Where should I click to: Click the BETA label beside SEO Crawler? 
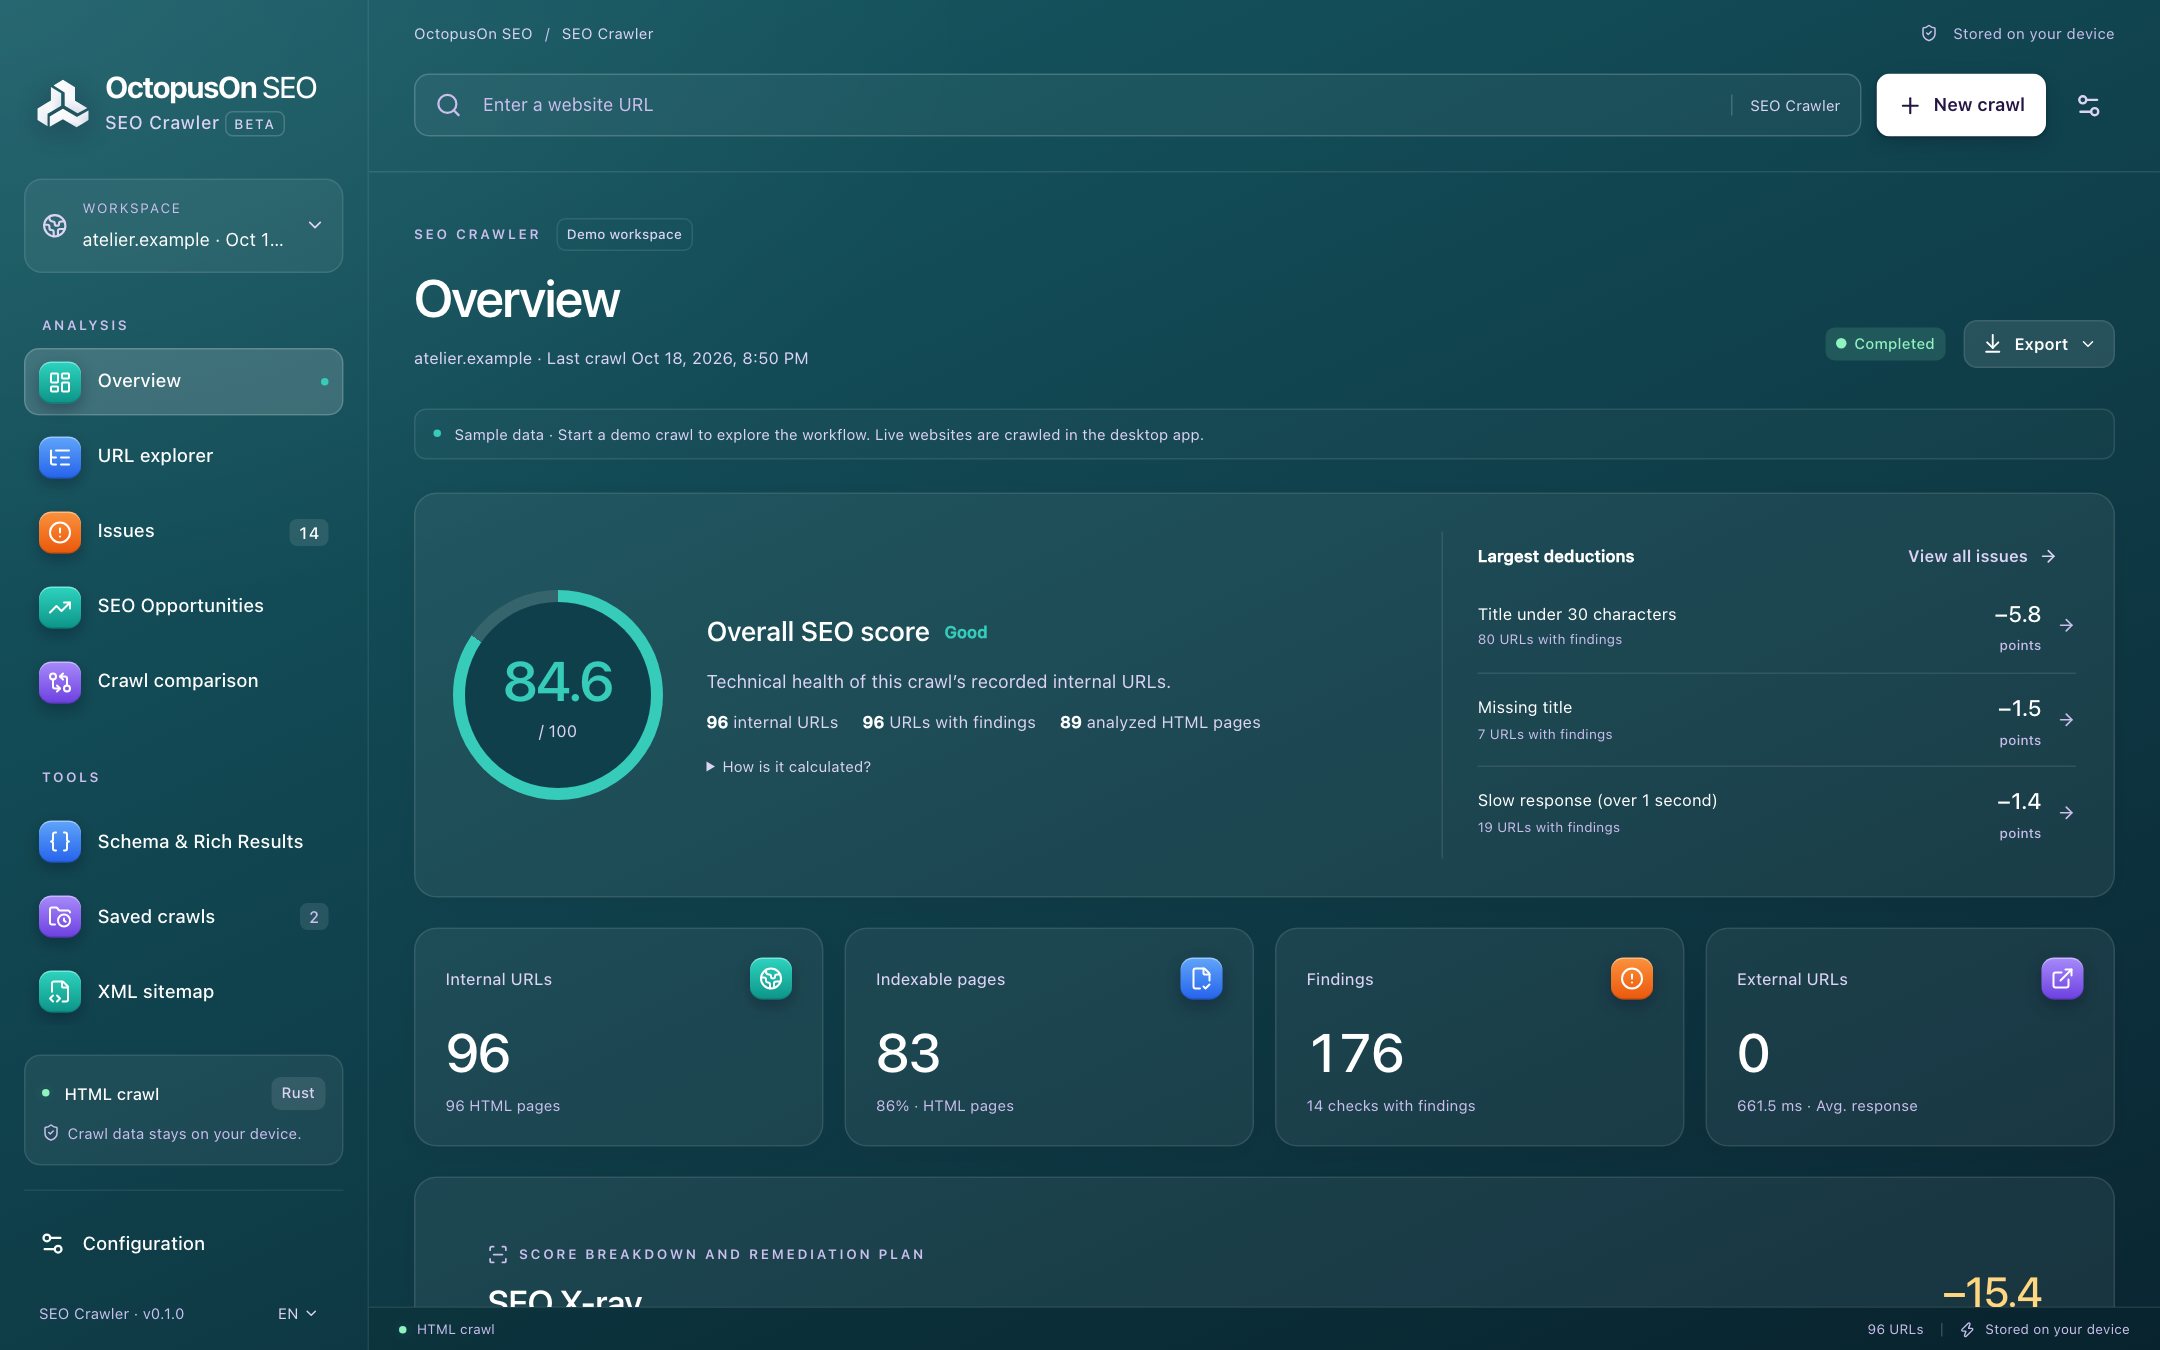click(x=254, y=124)
